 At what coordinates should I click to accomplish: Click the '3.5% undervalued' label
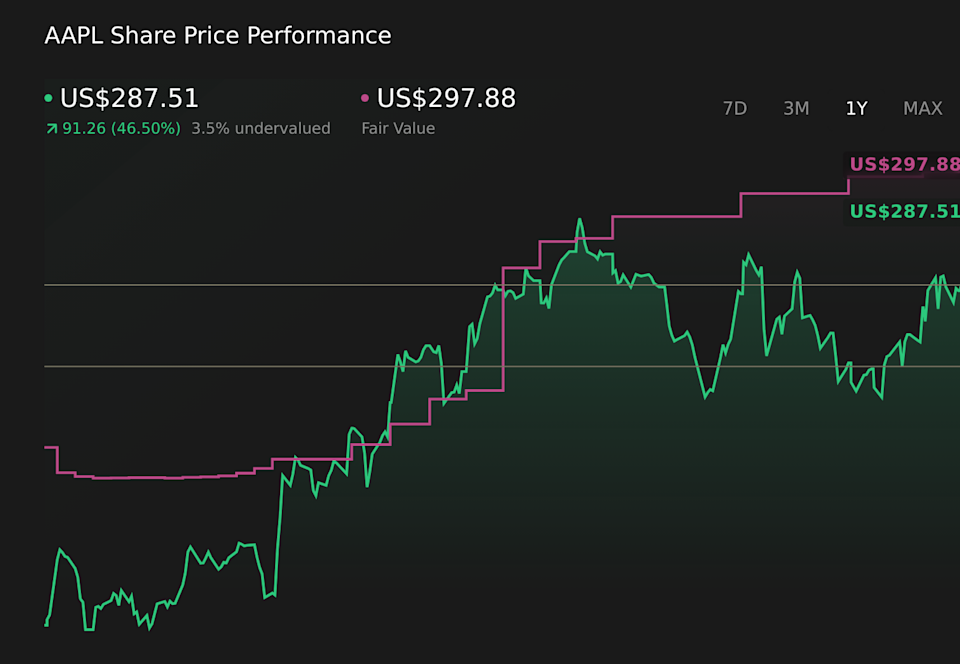click(261, 129)
